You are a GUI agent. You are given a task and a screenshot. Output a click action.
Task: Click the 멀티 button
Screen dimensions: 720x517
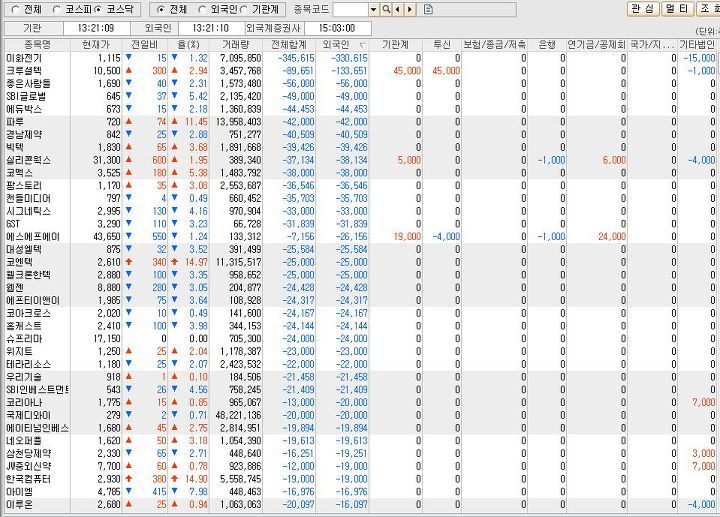pyautogui.click(x=678, y=9)
